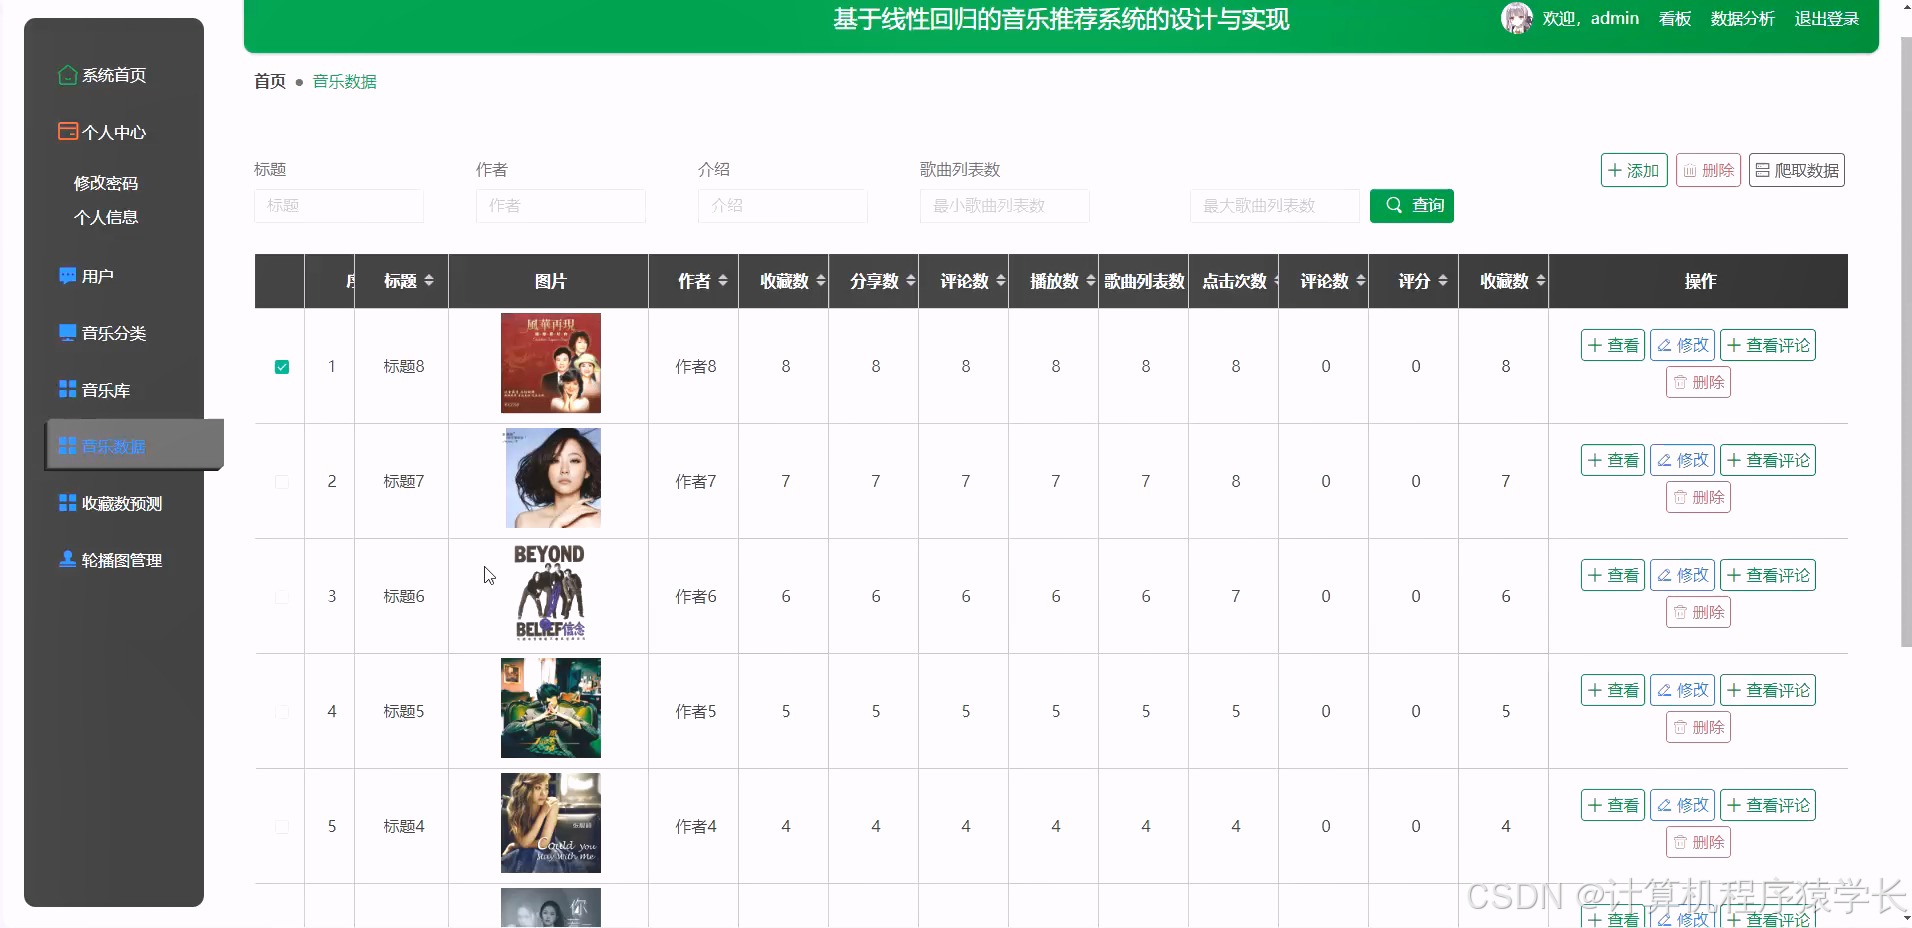Uncheck the checkbox on the 标题8 row
The width and height of the screenshot is (1912, 928).
click(x=281, y=366)
